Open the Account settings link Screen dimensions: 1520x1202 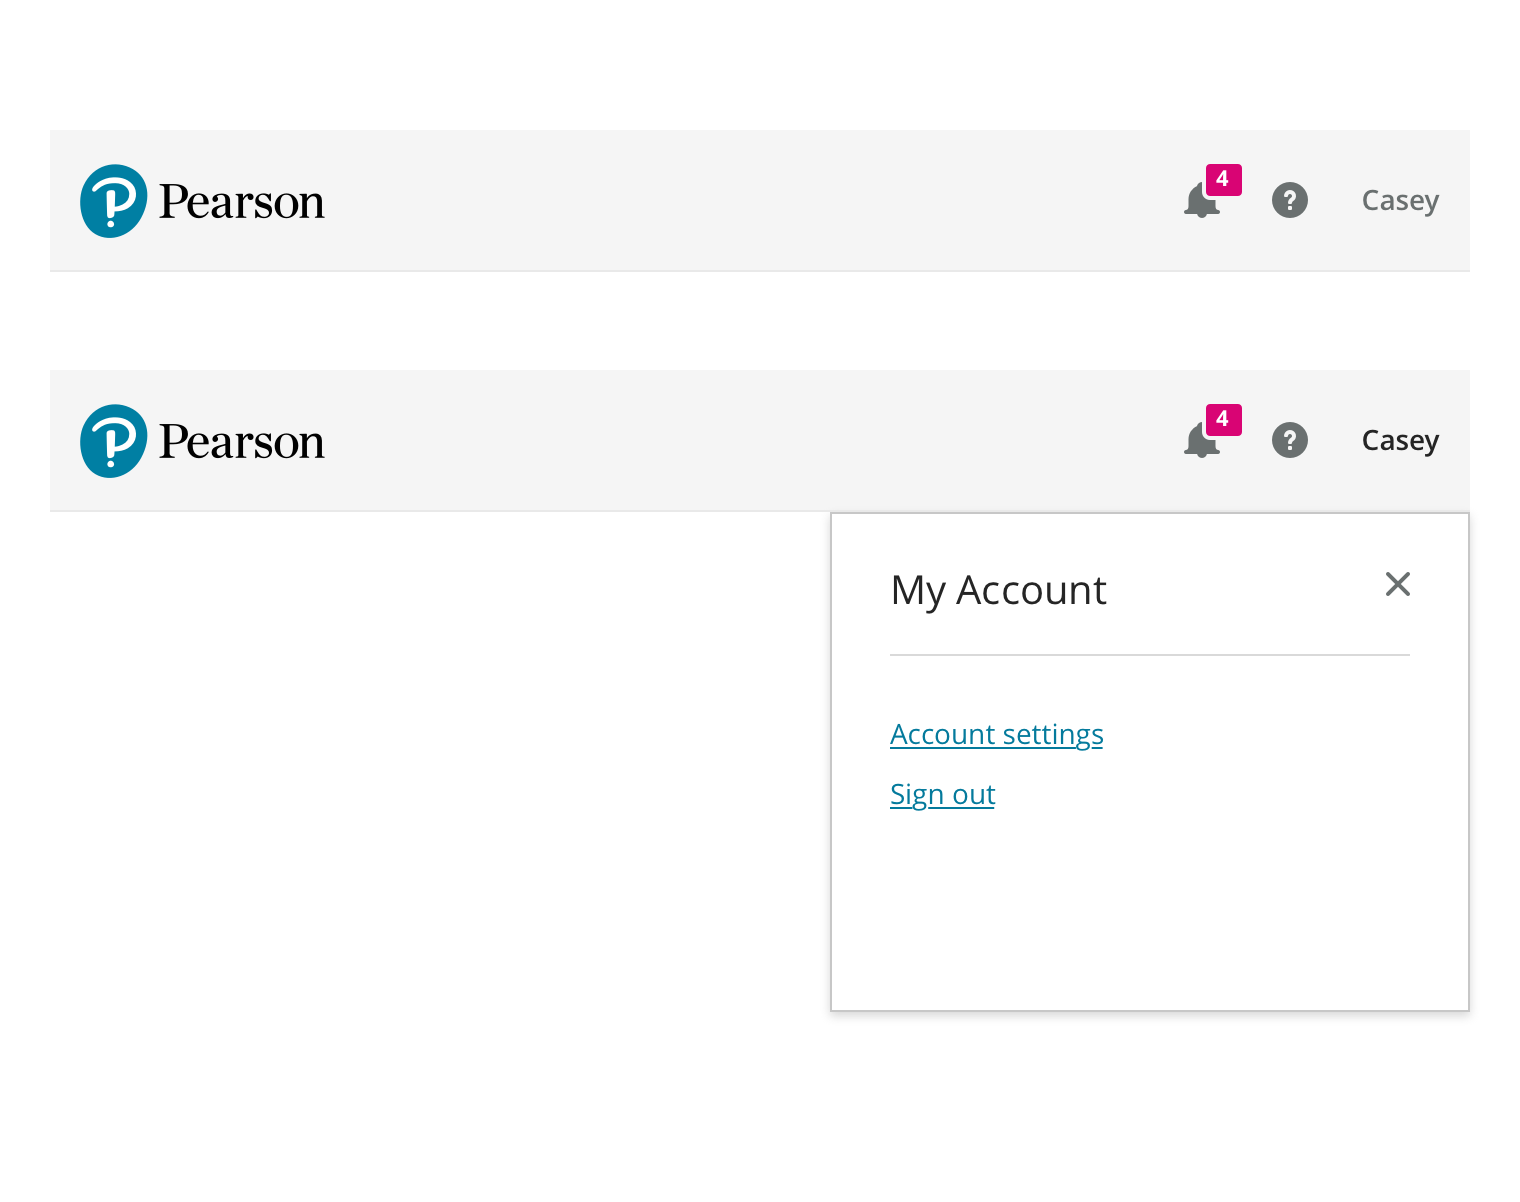(x=996, y=734)
